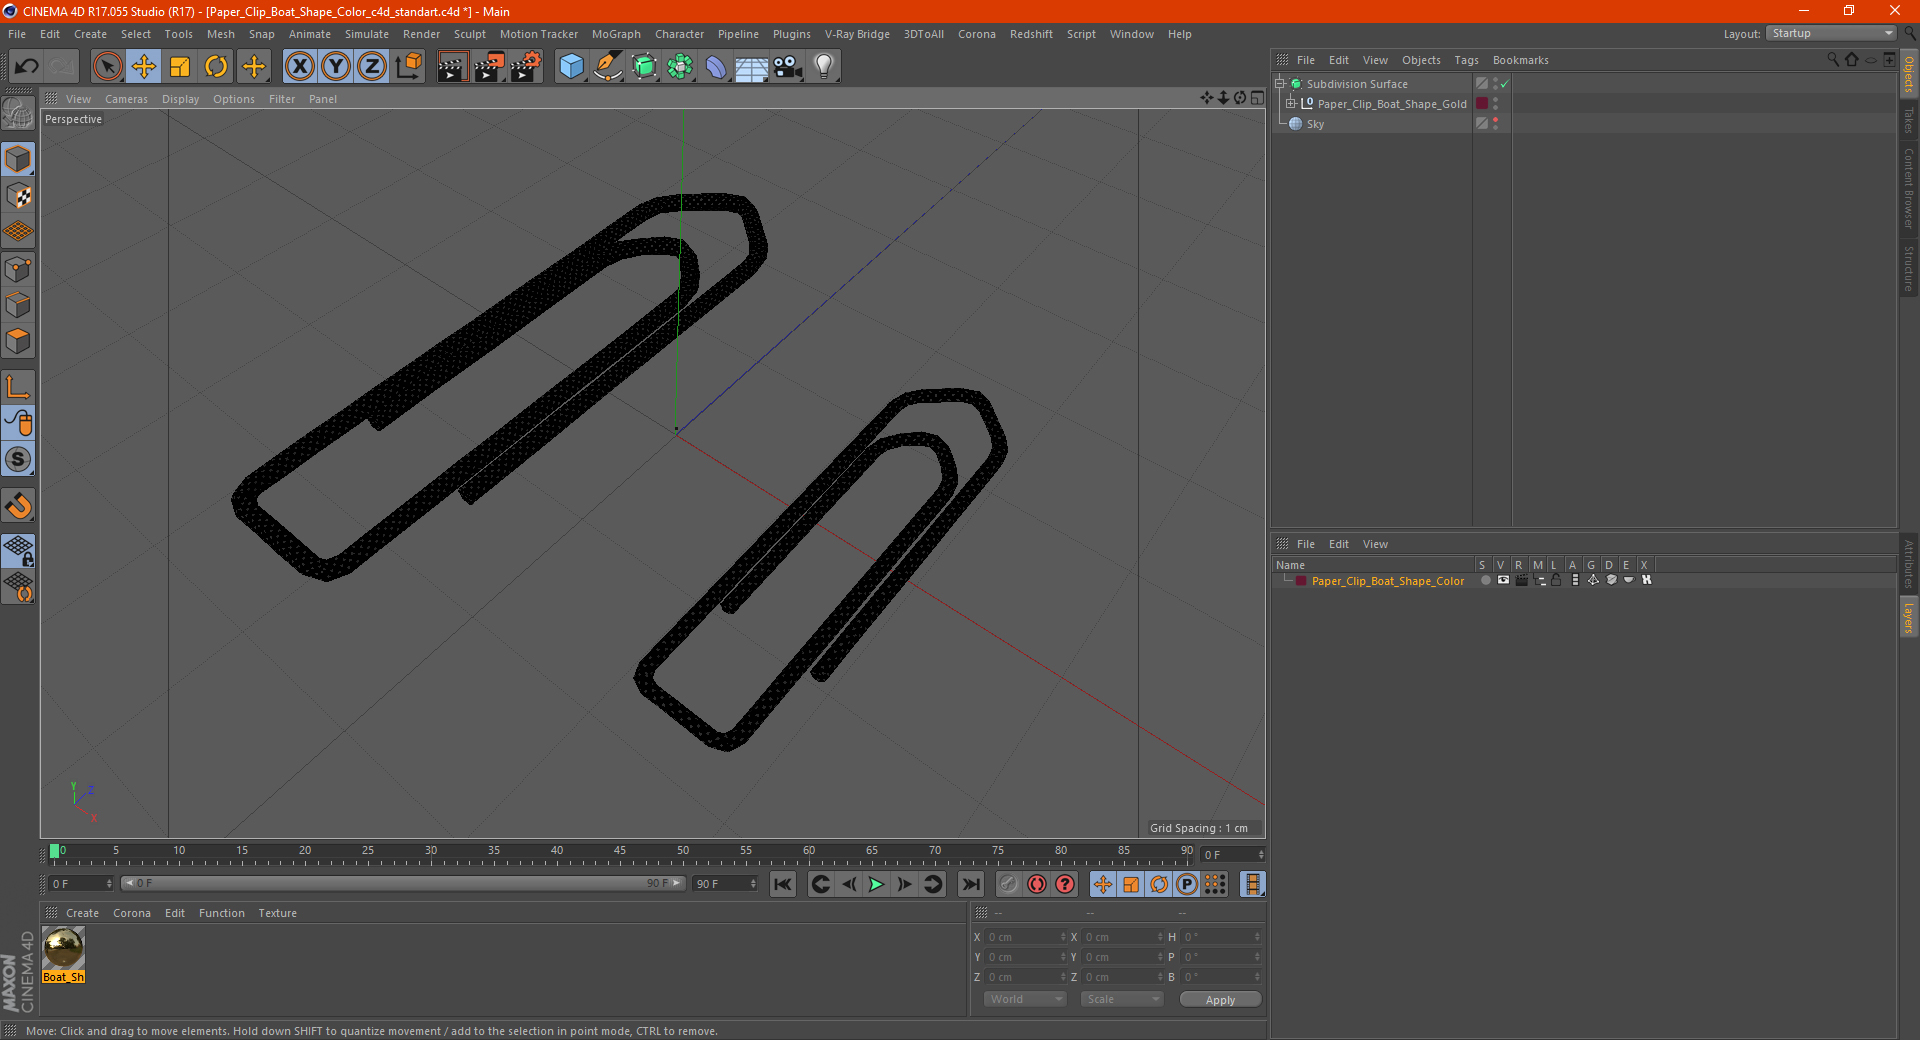Image resolution: width=1920 pixels, height=1040 pixels.
Task: Add a light object
Action: pos(824,67)
